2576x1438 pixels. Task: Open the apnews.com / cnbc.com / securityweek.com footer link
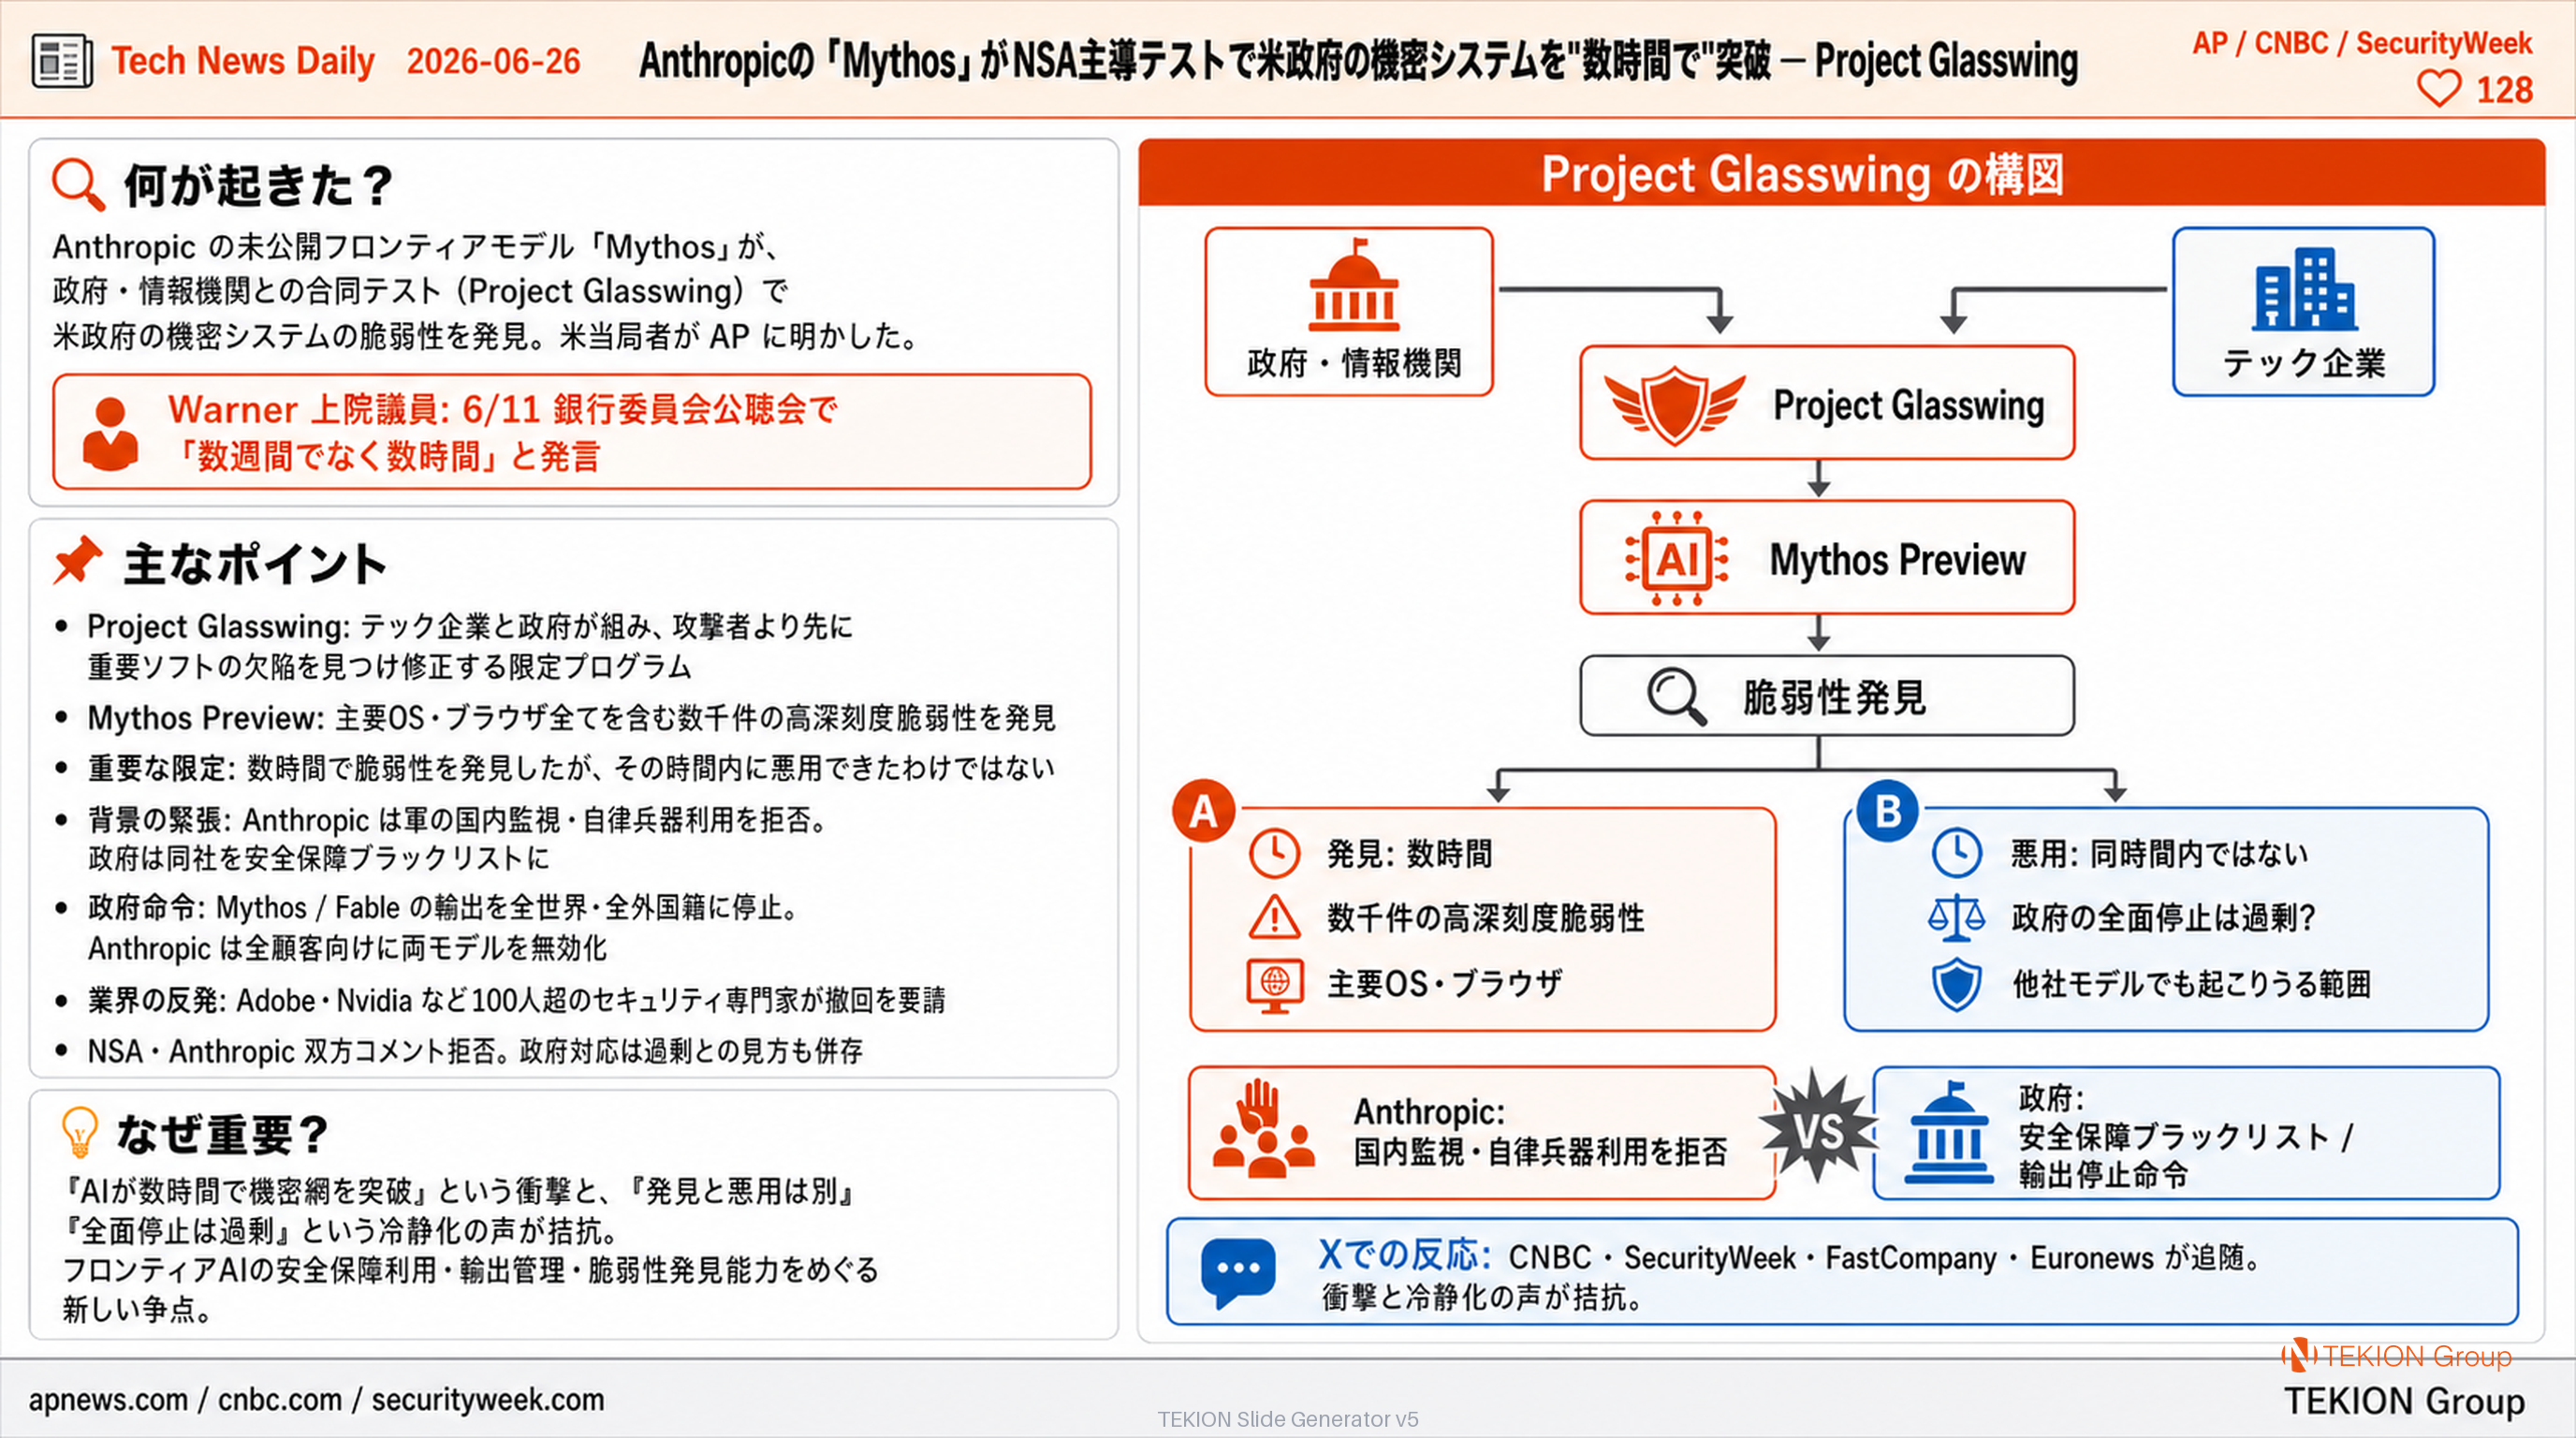[316, 1399]
